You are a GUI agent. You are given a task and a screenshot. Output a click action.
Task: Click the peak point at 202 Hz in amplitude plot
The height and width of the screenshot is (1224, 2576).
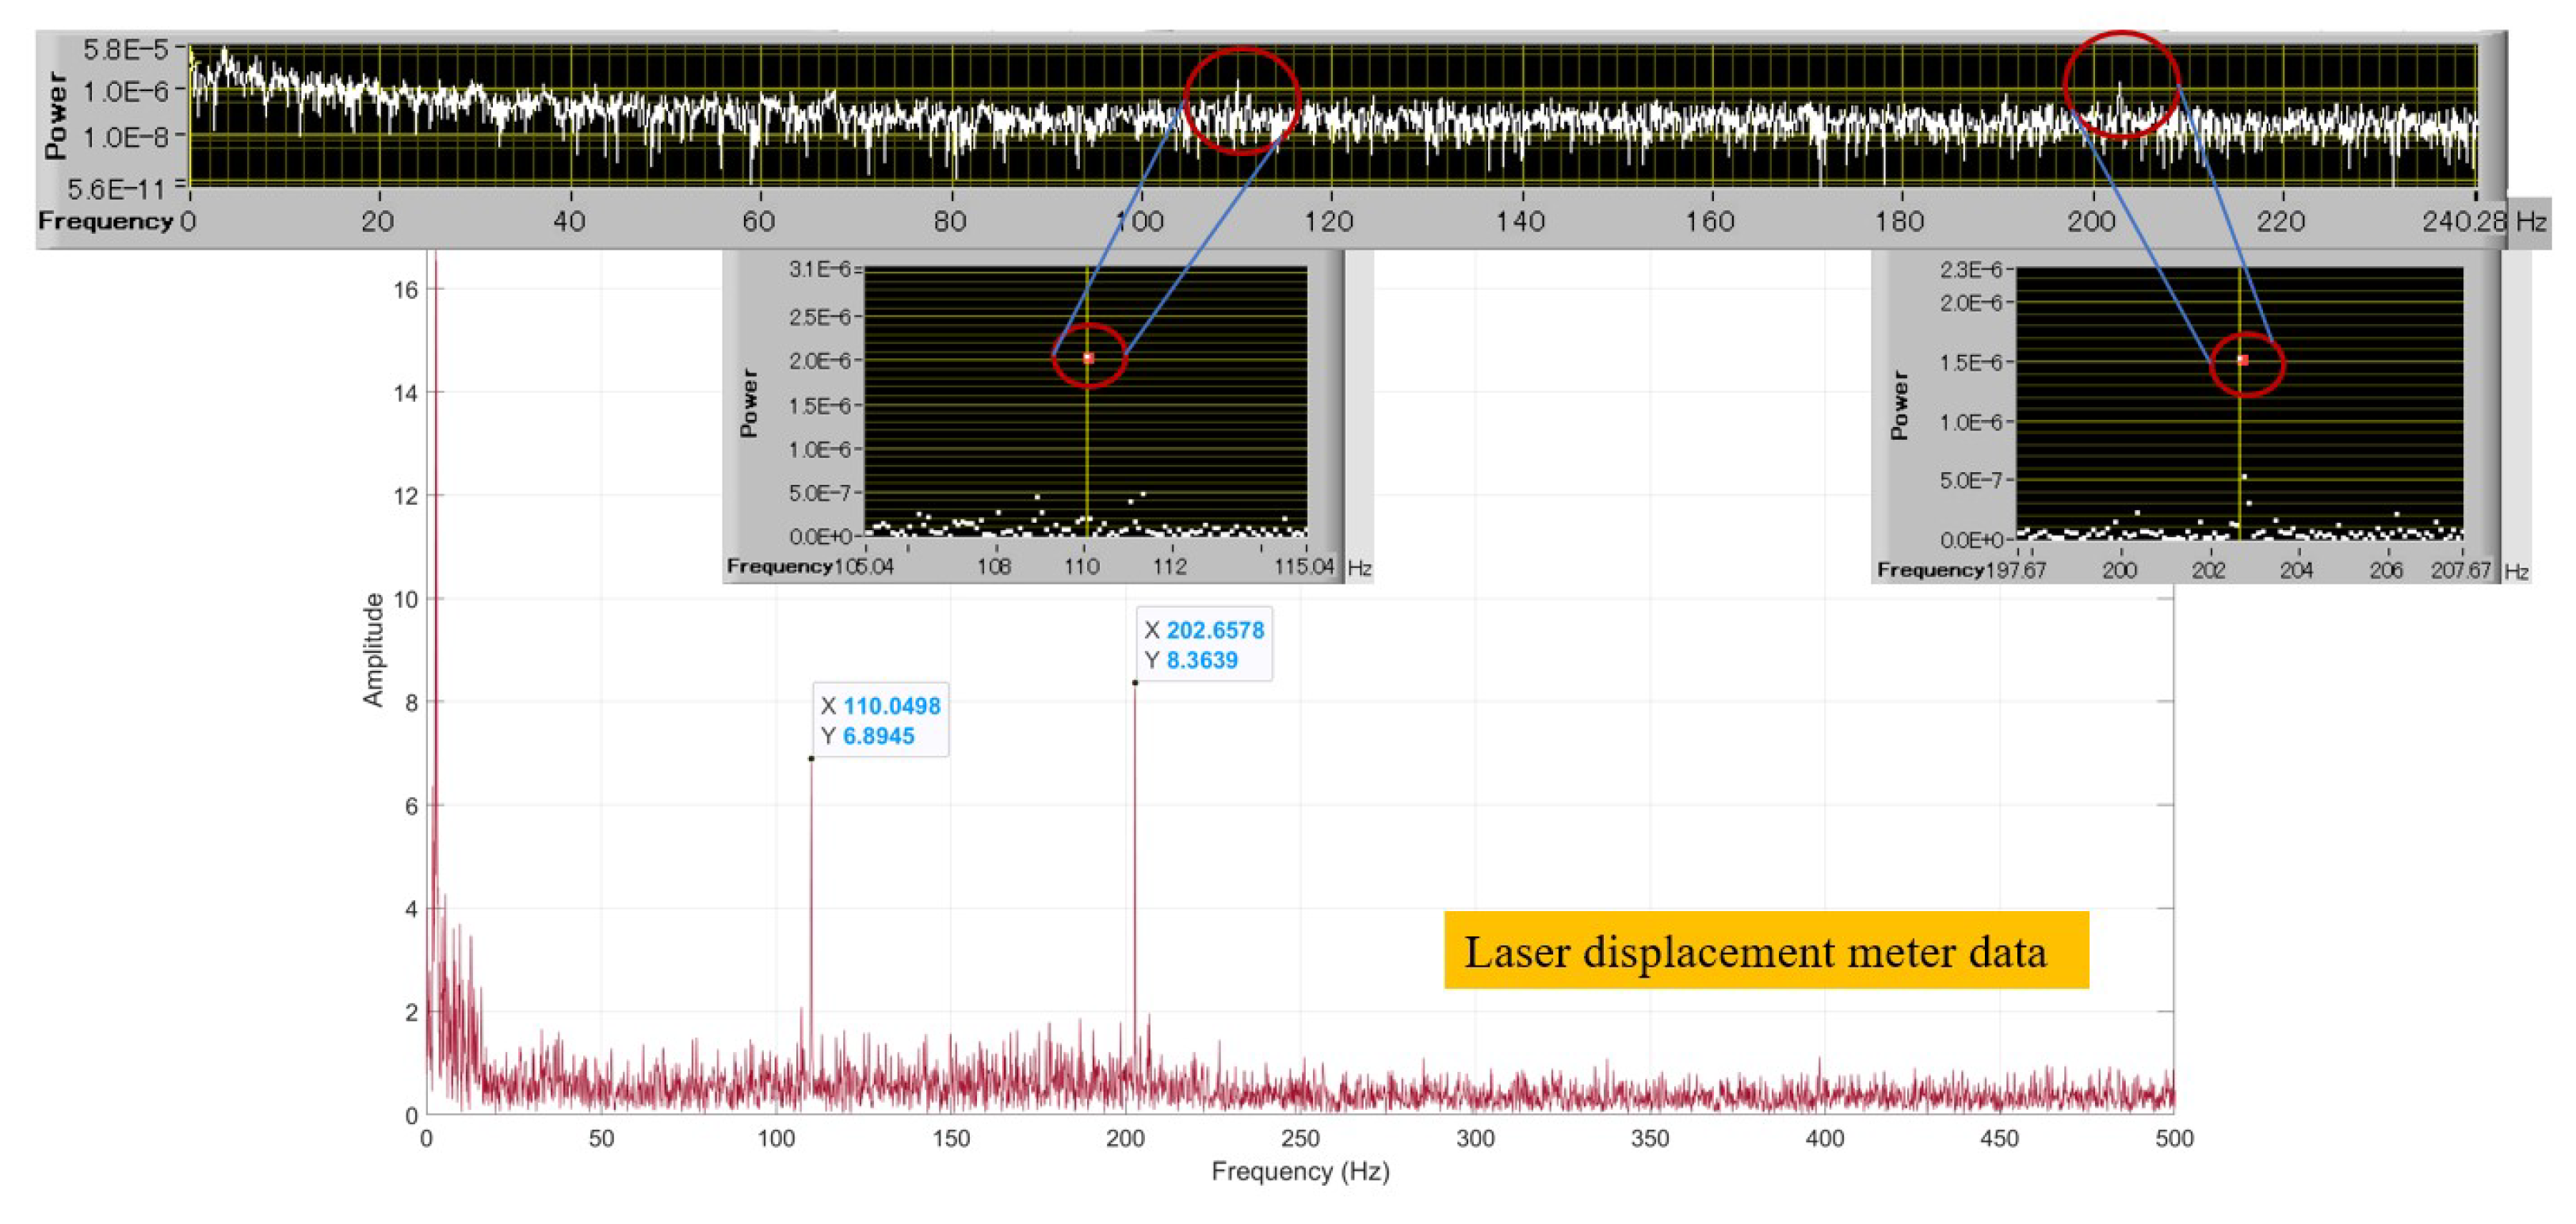(x=1135, y=683)
